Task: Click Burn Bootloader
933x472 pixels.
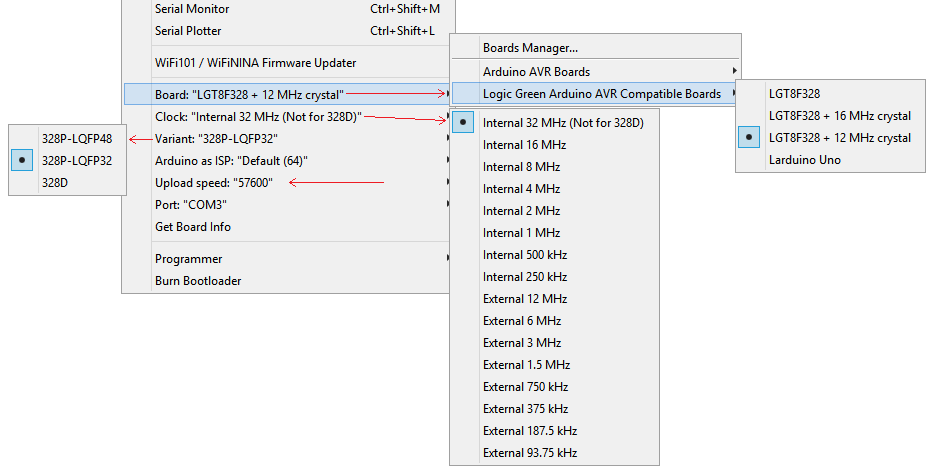Action: 288,281
